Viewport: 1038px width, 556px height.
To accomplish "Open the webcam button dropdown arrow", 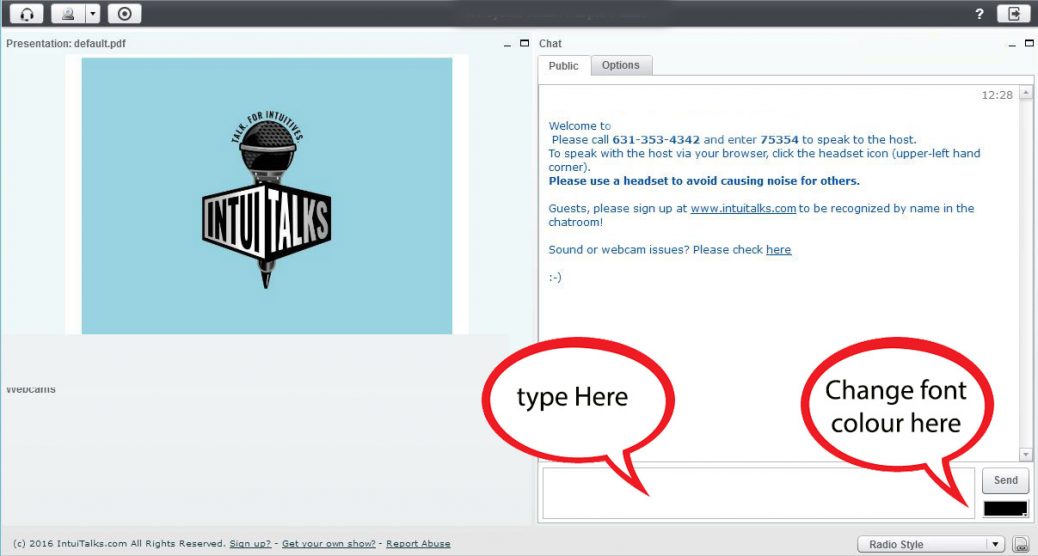I will click(93, 14).
